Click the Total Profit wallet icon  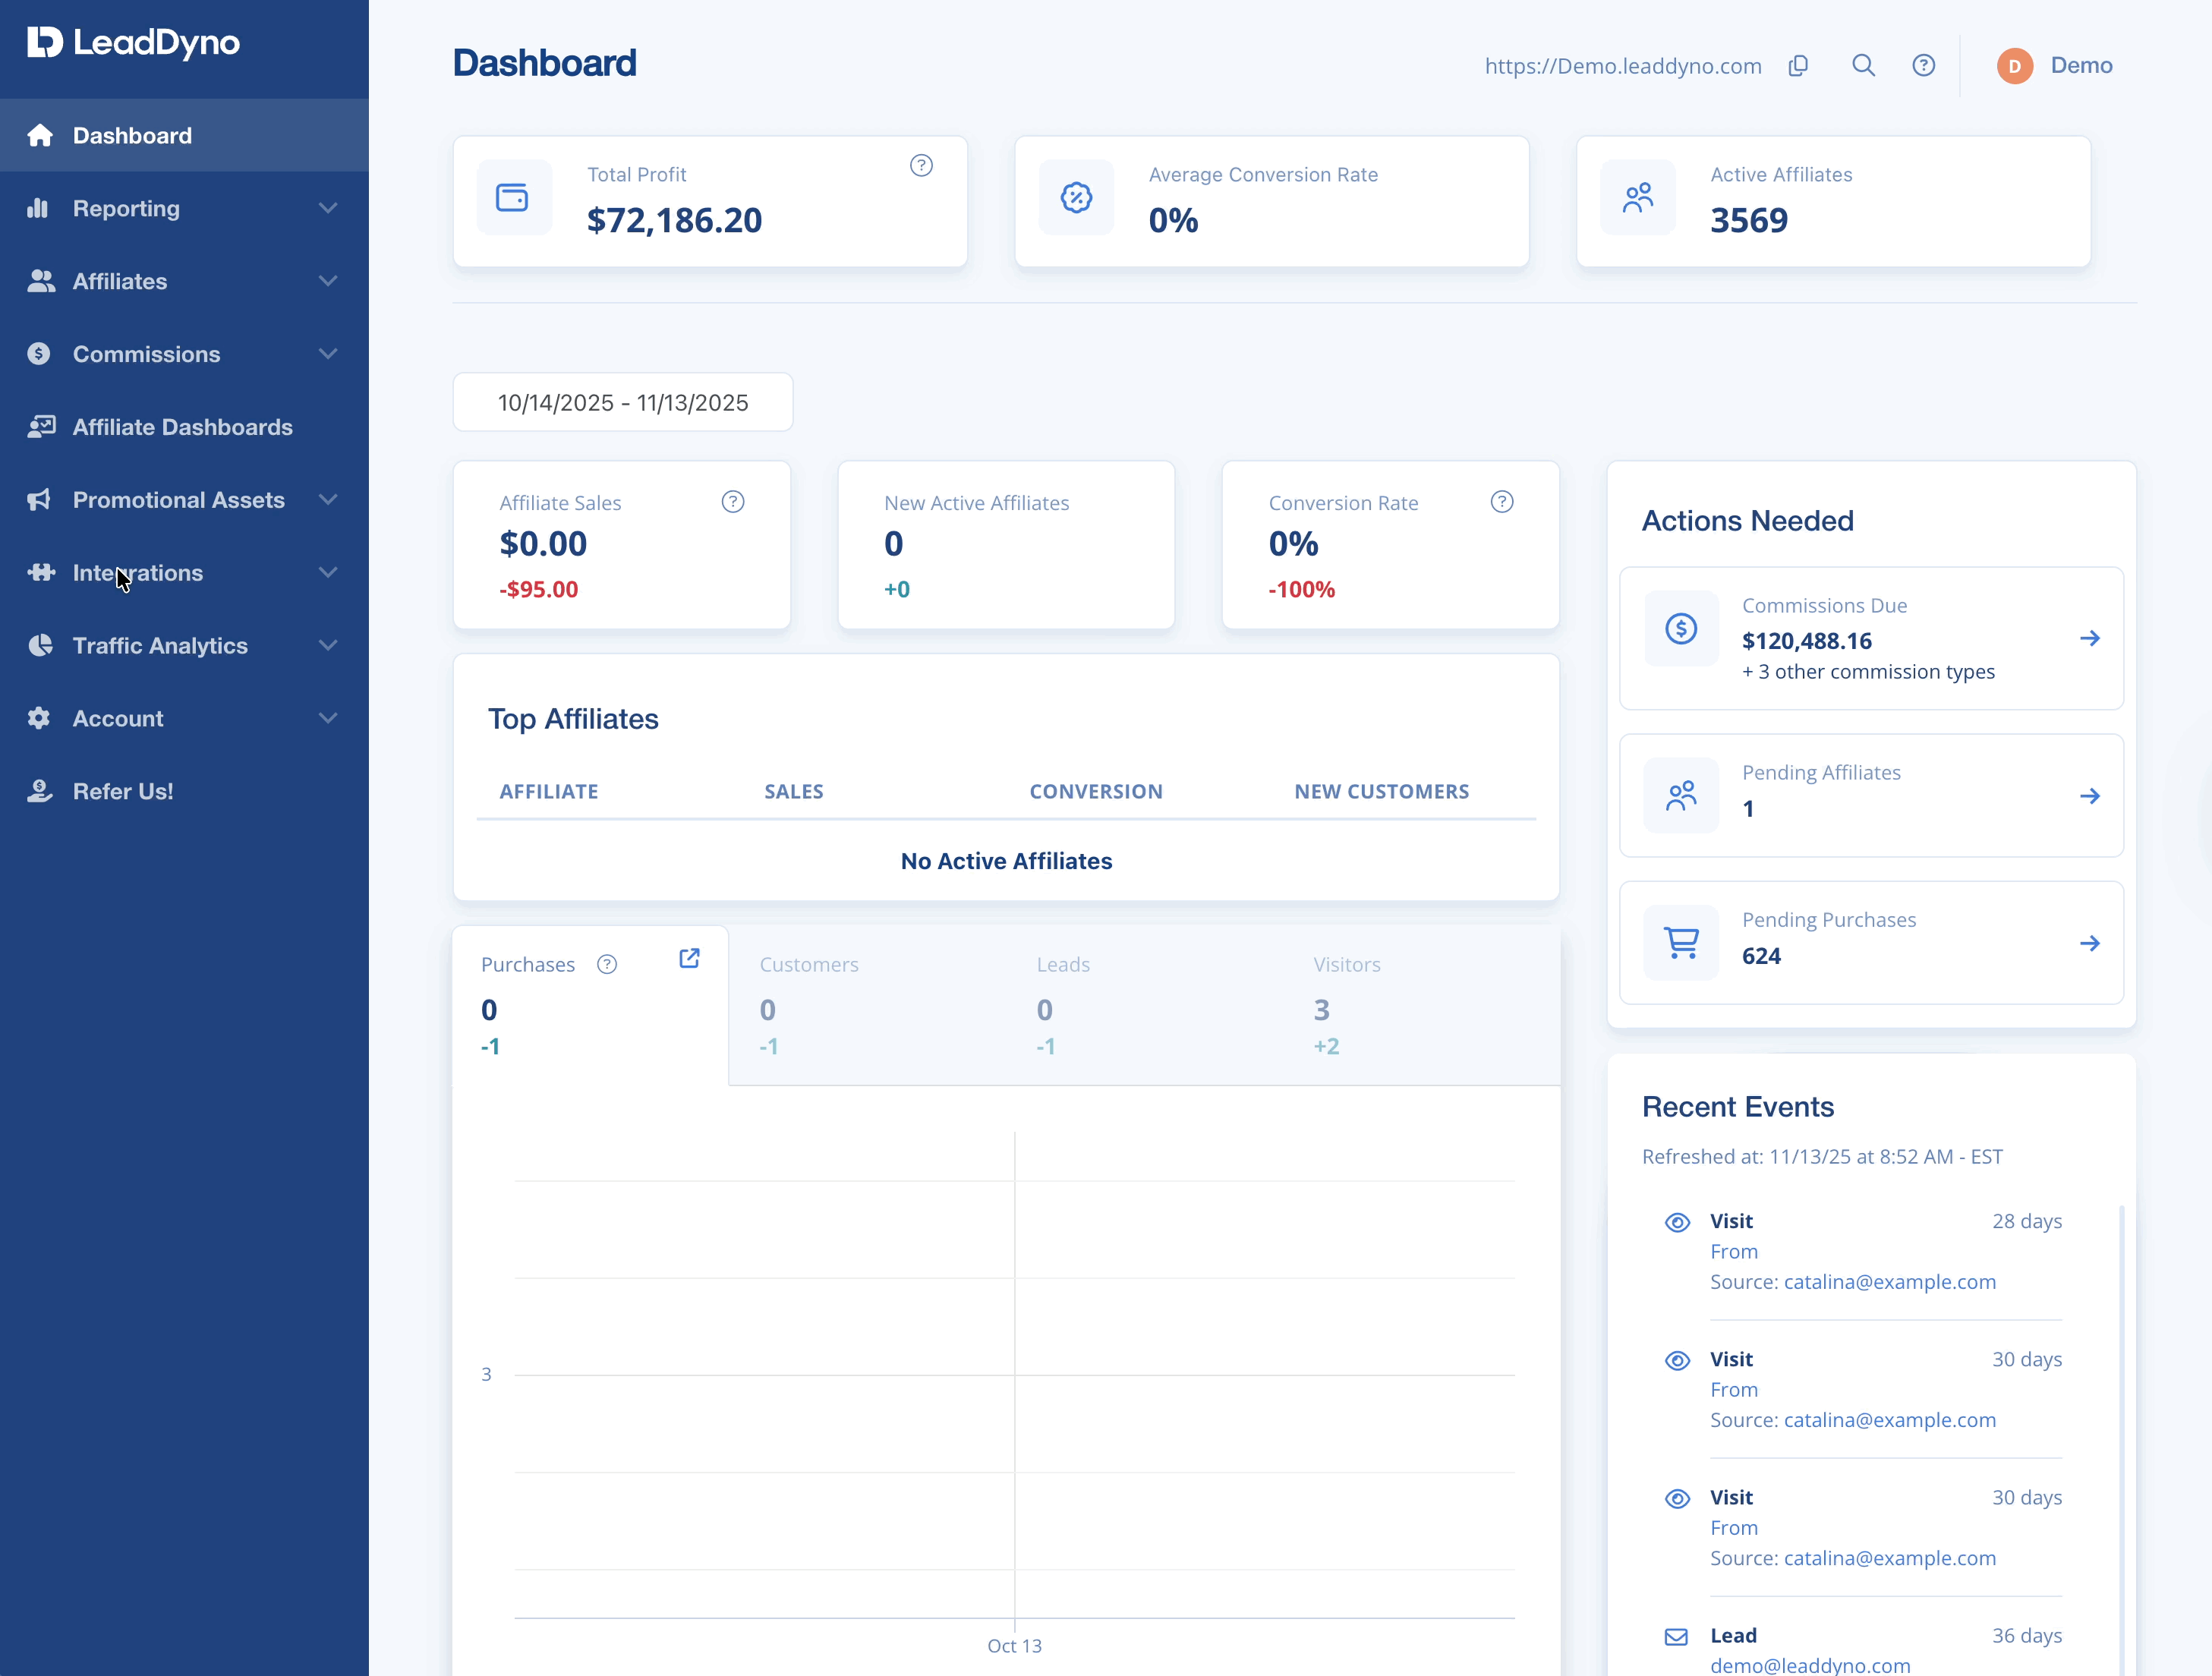[x=513, y=198]
